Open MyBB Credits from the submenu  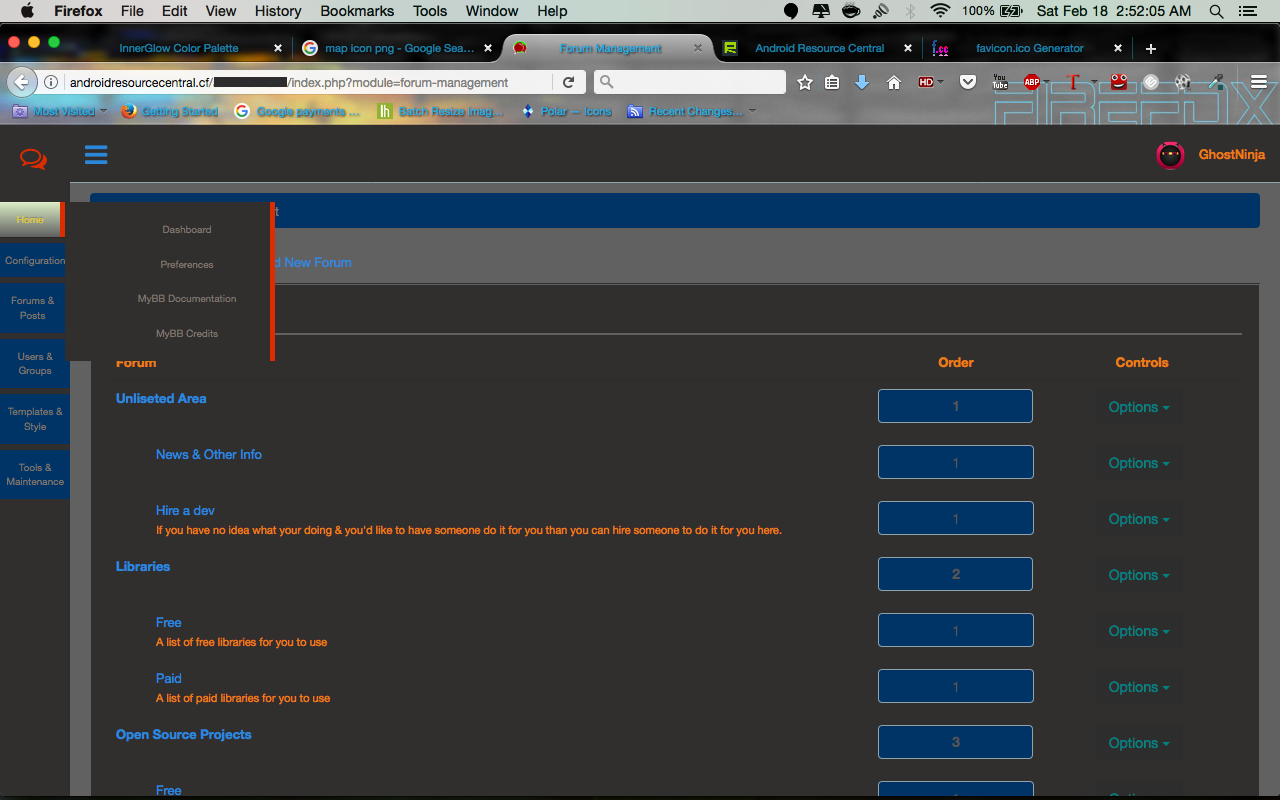tap(187, 334)
